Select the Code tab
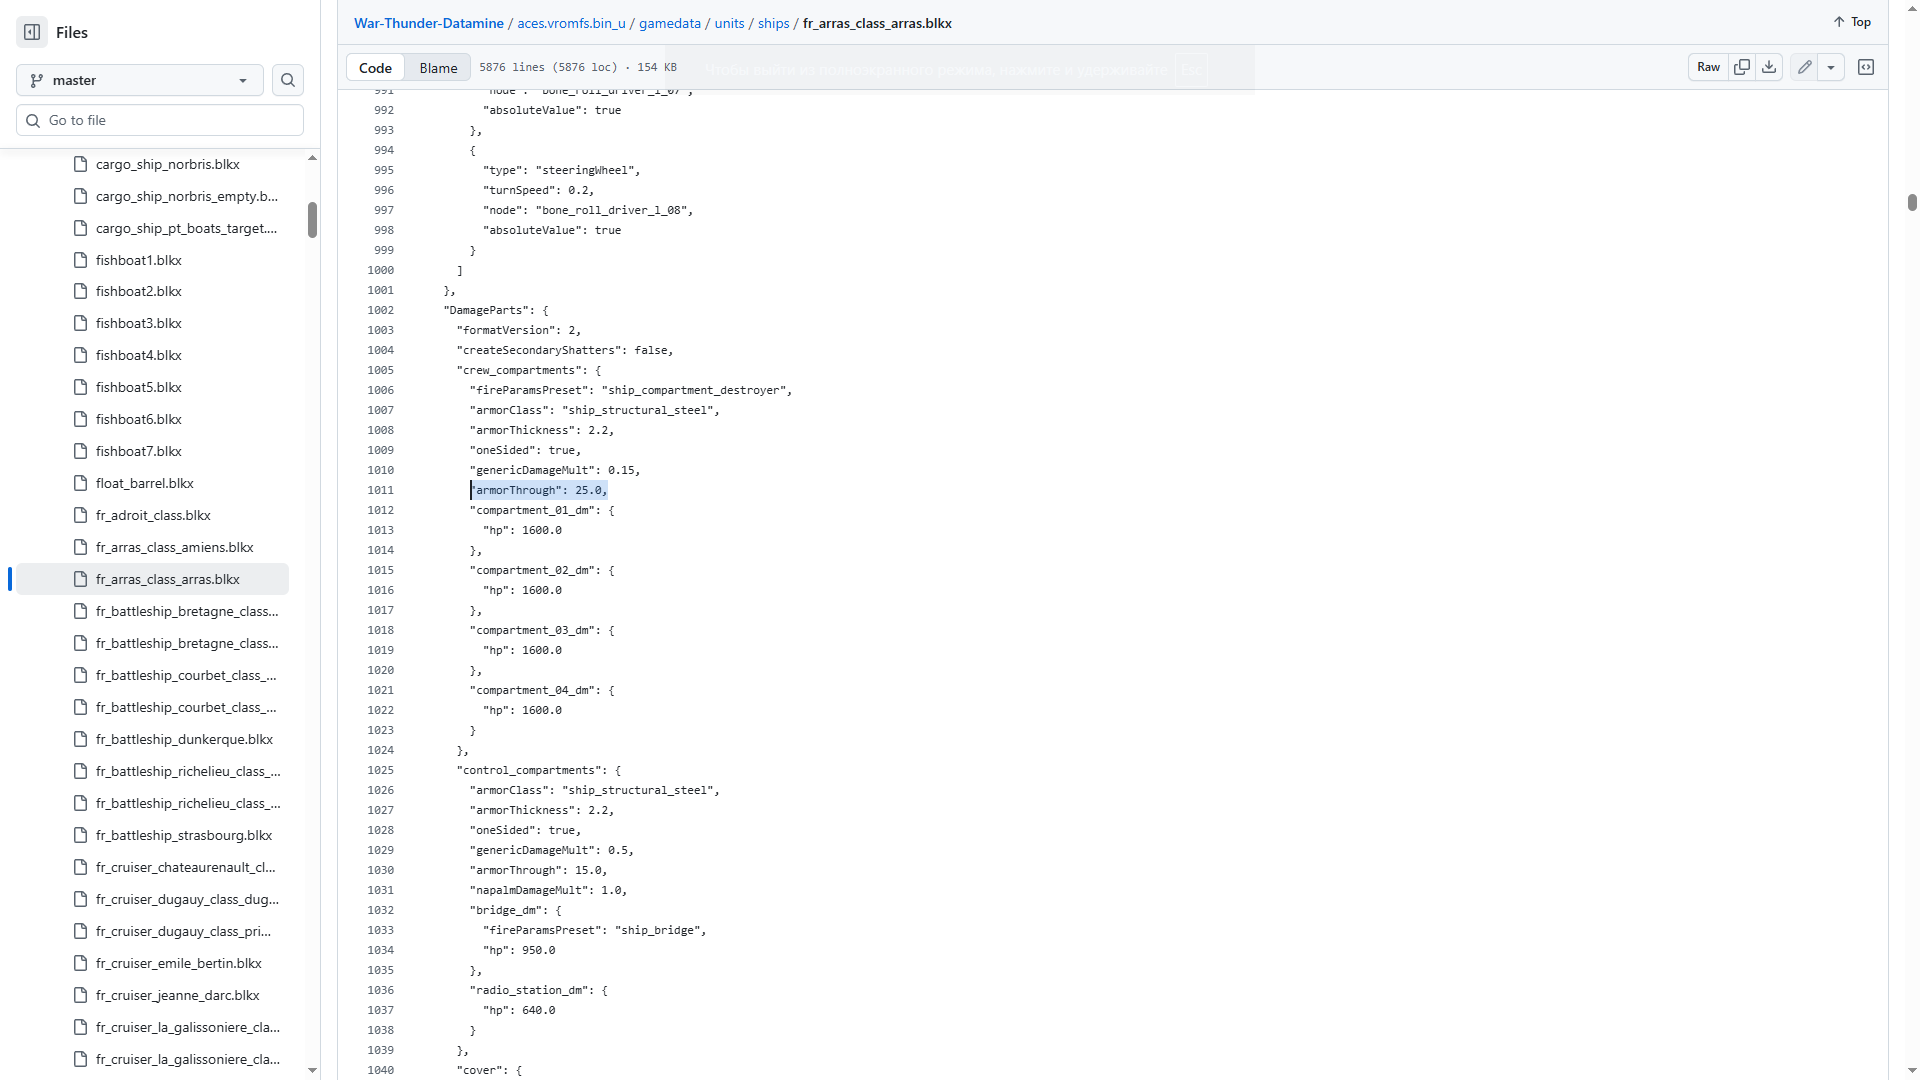Screen dimensions: 1920x1080 (x=375, y=67)
